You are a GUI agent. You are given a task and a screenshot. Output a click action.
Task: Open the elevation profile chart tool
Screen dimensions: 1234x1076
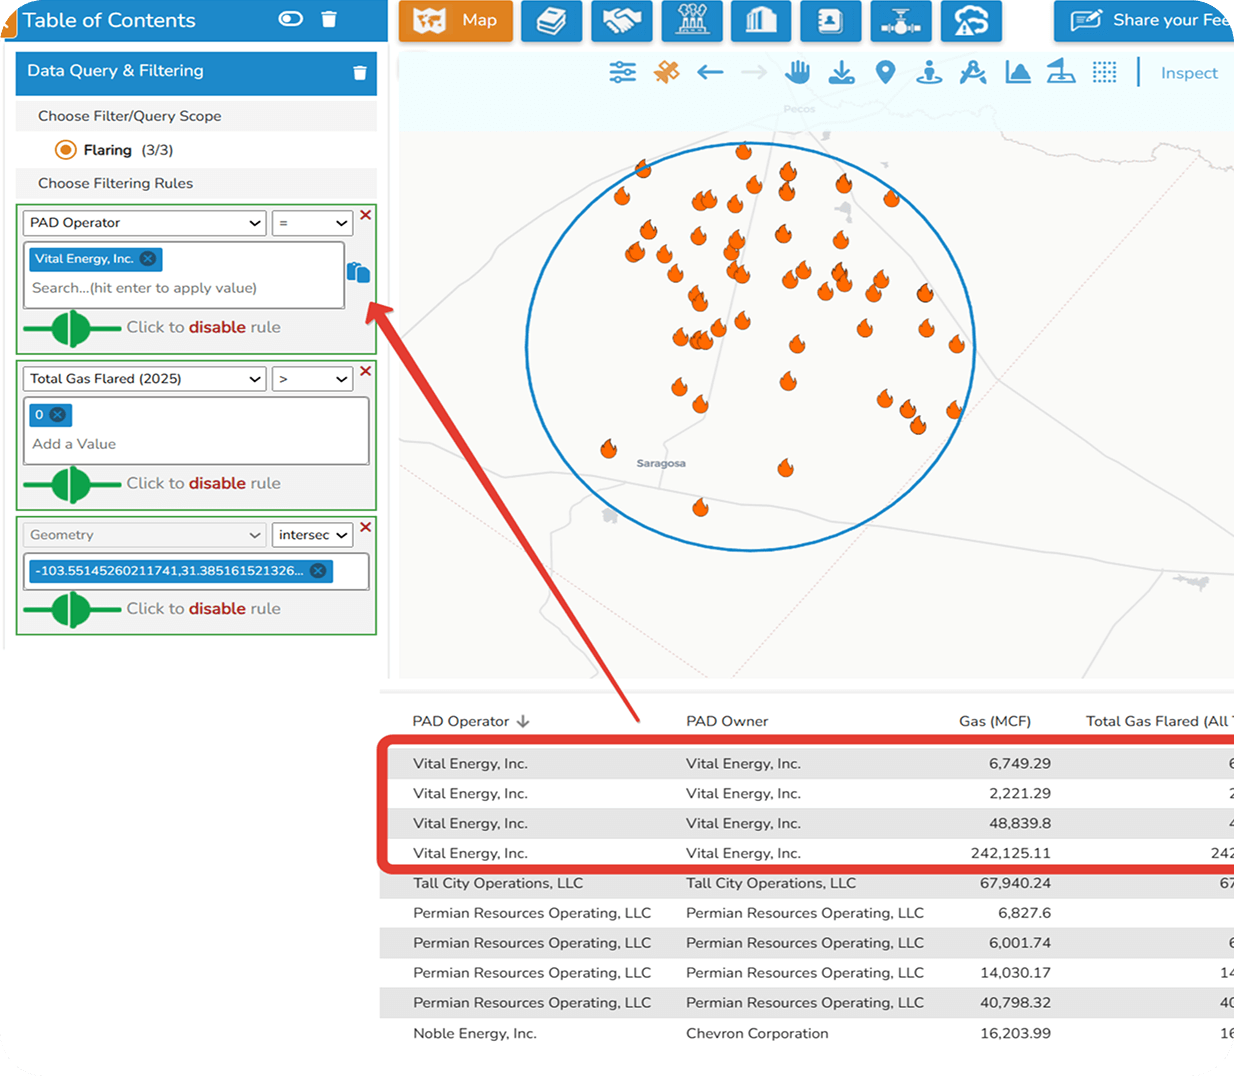pyautogui.click(x=1018, y=72)
